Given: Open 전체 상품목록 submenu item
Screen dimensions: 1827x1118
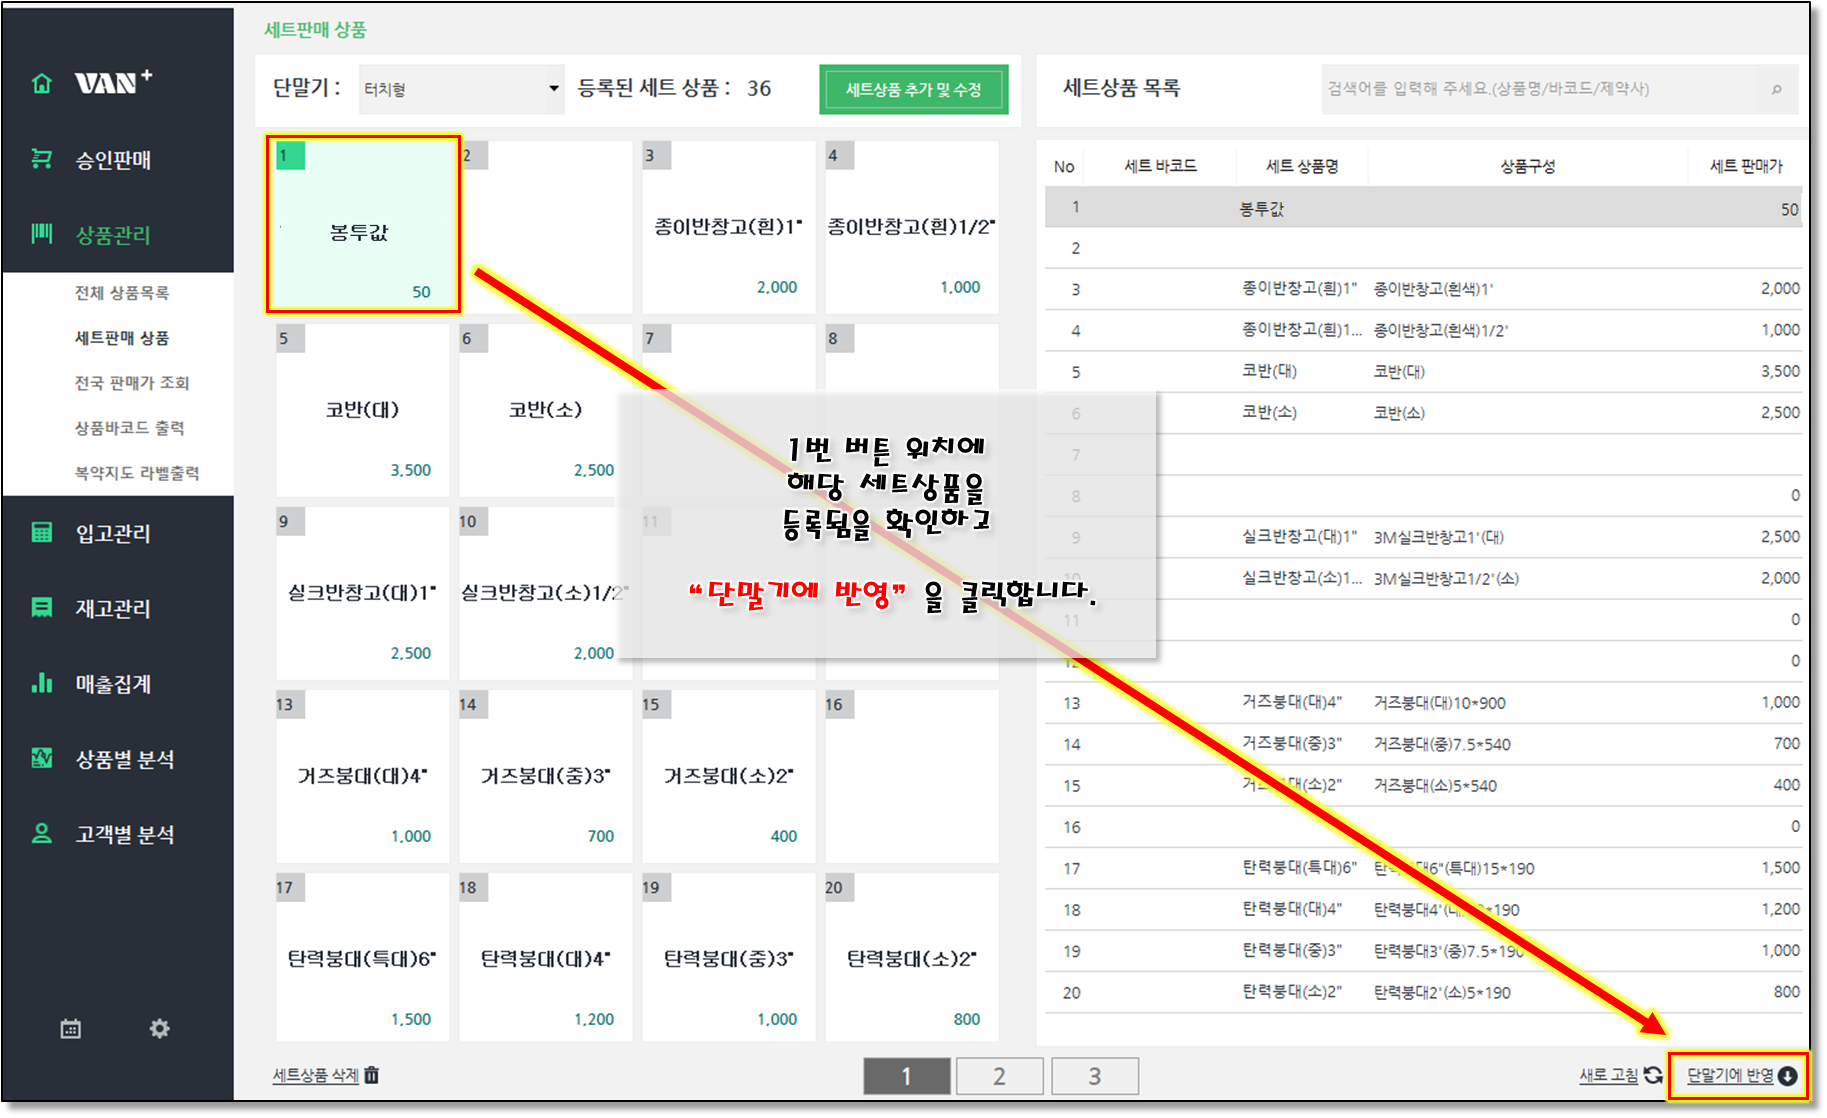Looking at the screenshot, I should (122, 293).
